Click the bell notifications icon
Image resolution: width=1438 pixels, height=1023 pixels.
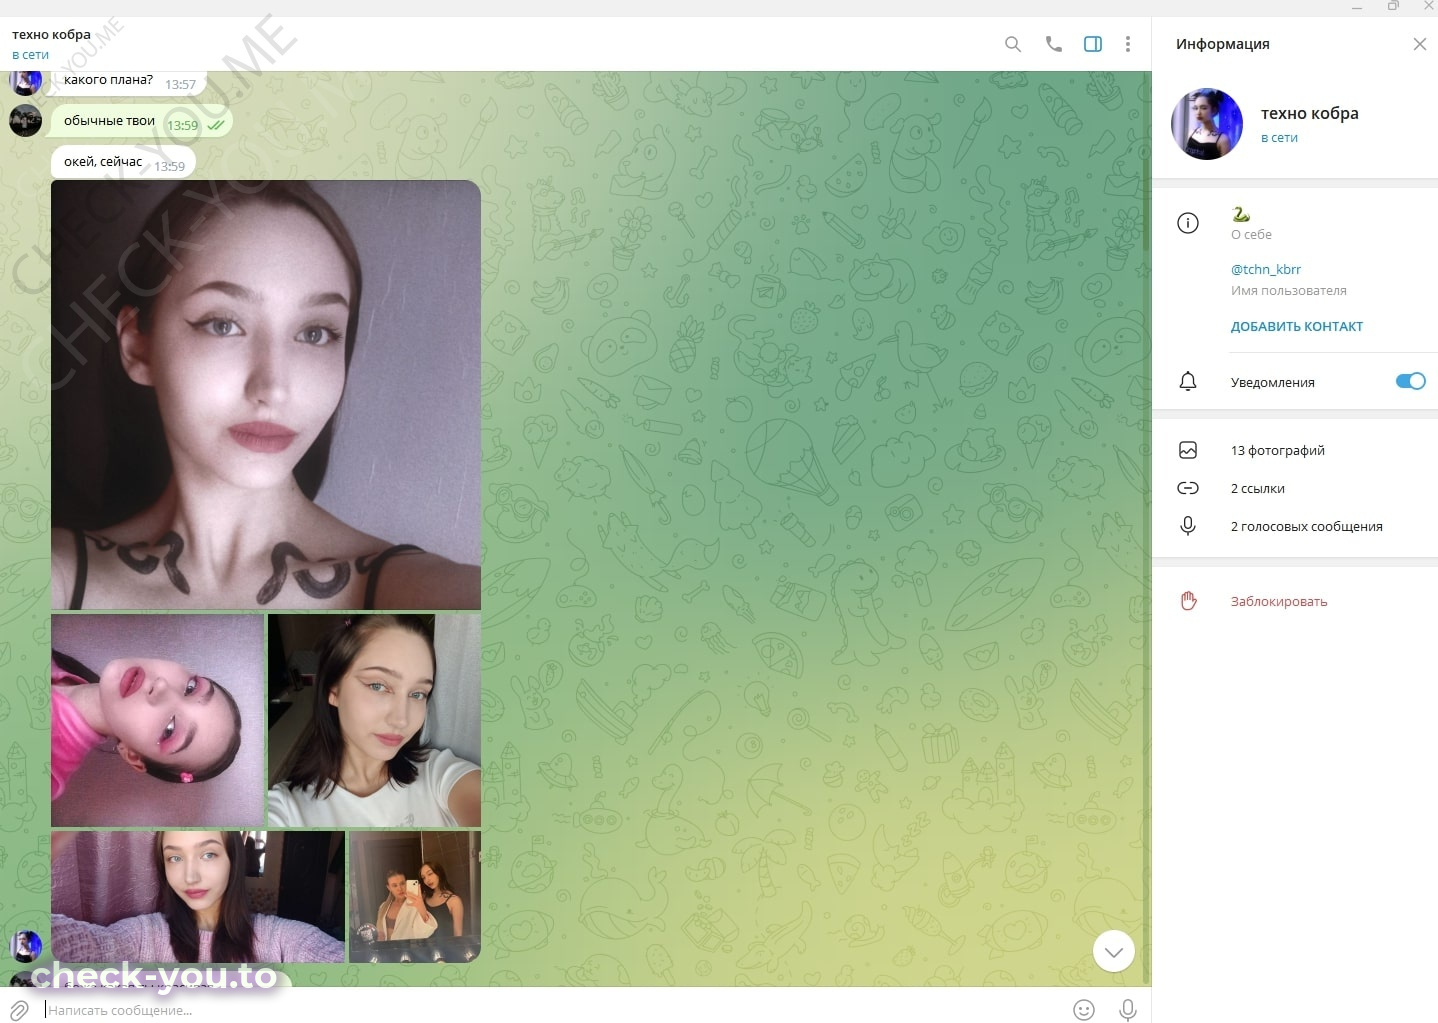point(1188,381)
